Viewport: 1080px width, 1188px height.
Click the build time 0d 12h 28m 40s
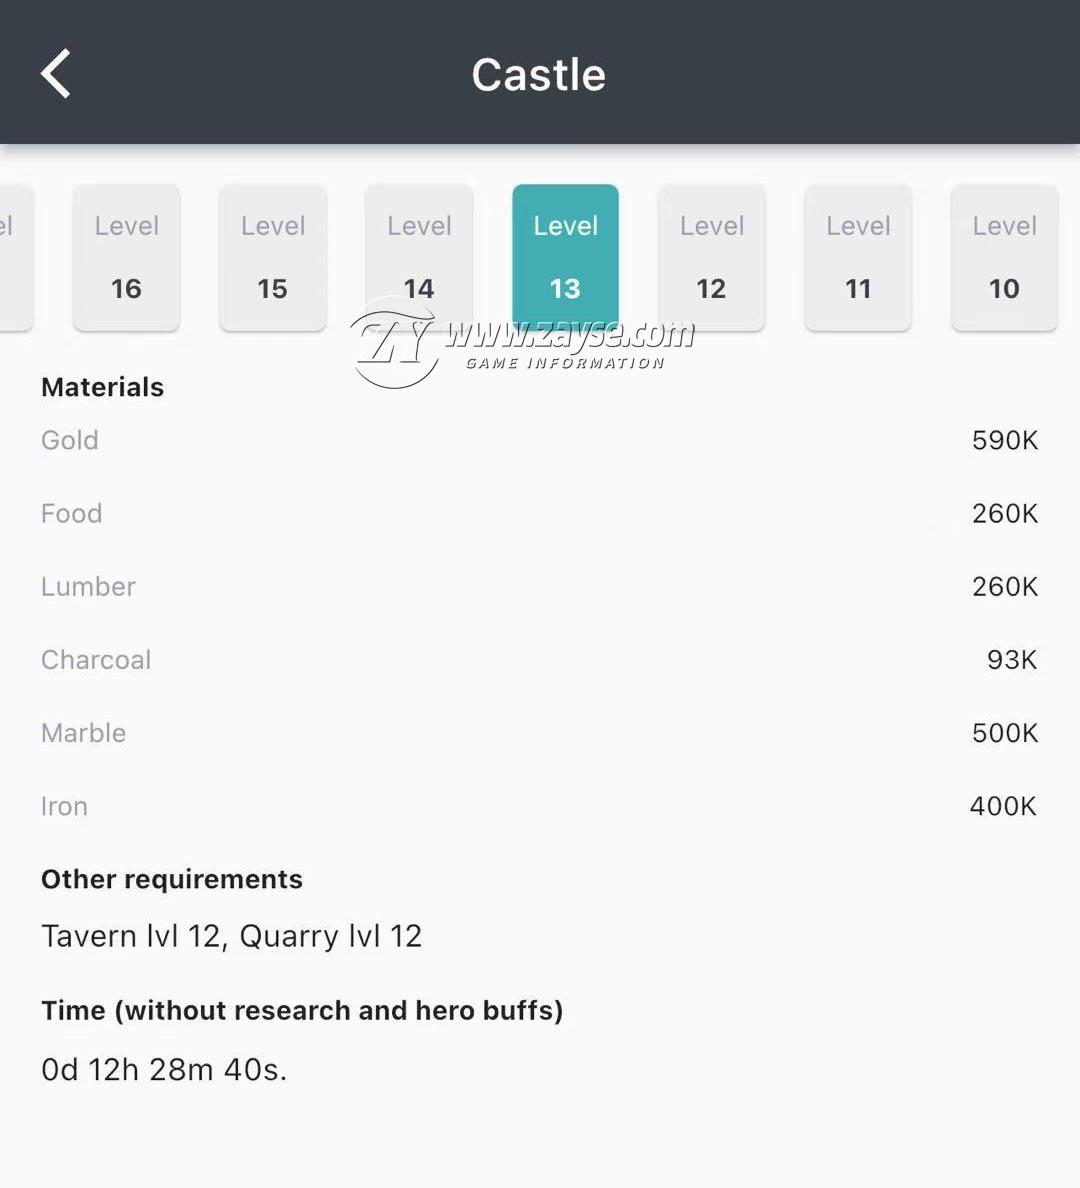pos(164,1070)
